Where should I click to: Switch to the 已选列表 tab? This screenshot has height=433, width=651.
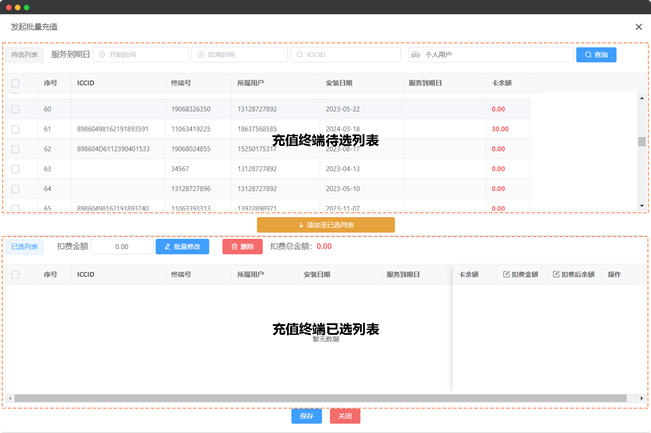click(x=25, y=246)
